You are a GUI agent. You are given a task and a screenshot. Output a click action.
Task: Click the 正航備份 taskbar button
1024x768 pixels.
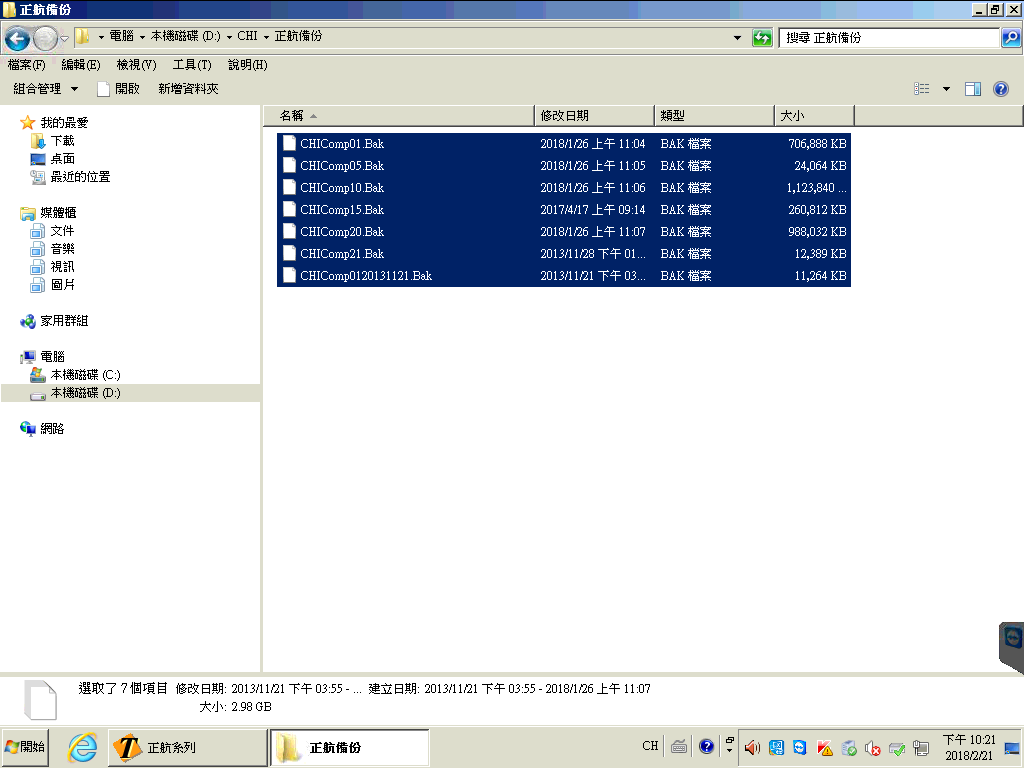[x=349, y=747]
